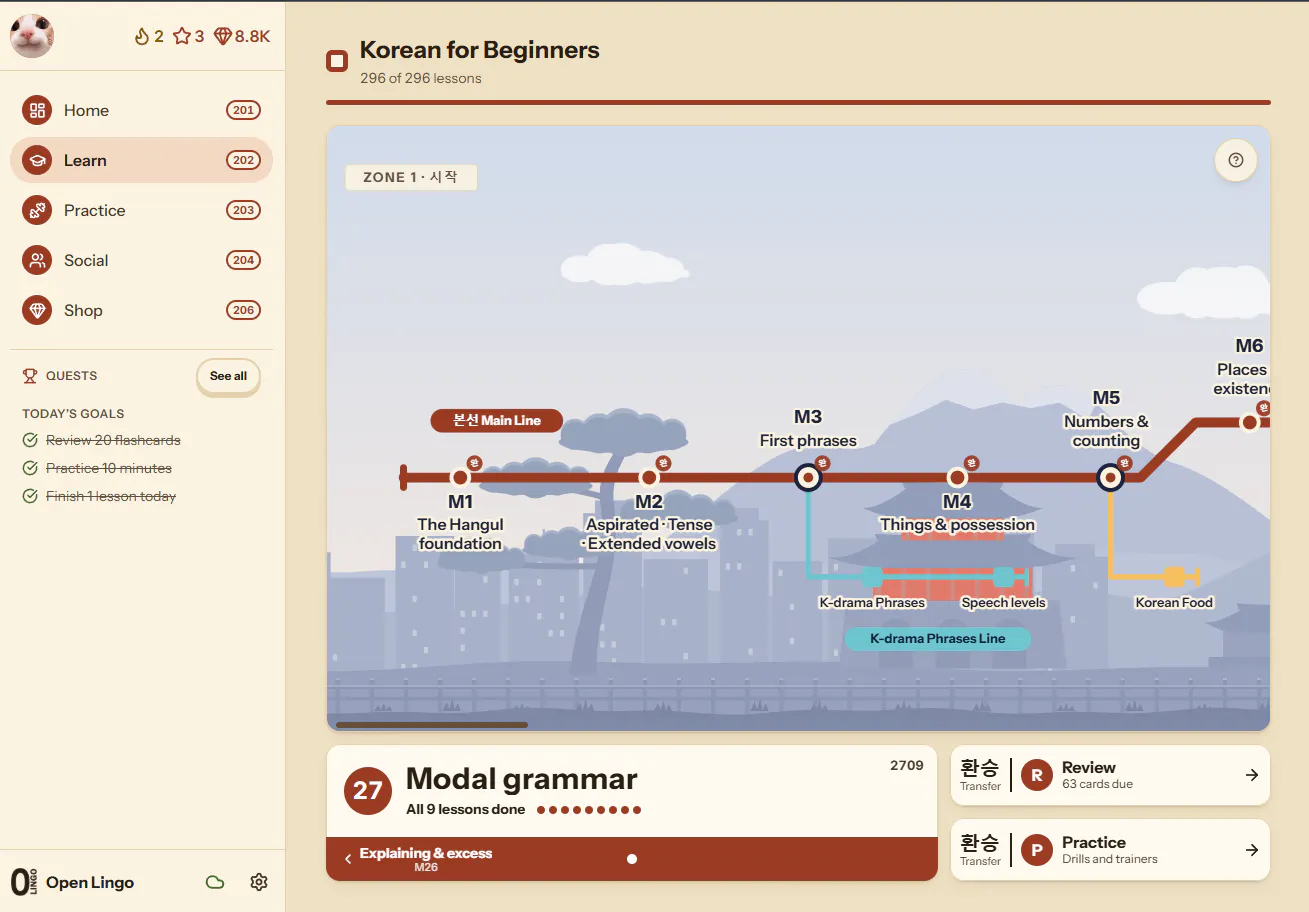Select the M4 Things & possession station
Viewport: 1309px width, 912px height.
point(957,478)
